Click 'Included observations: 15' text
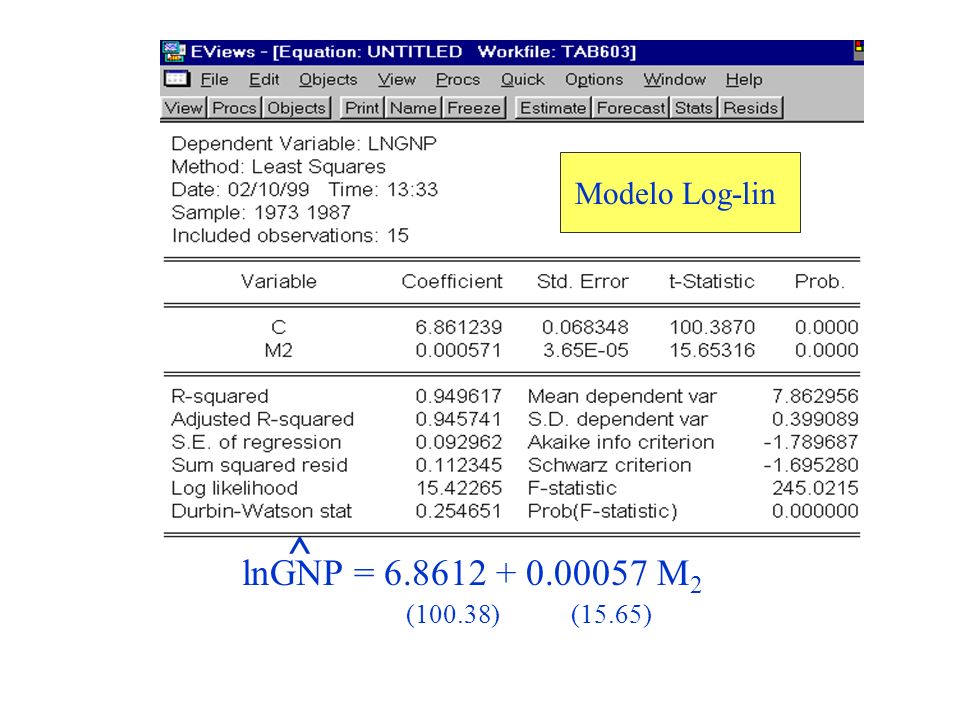The height and width of the screenshot is (720, 960). click(290, 236)
